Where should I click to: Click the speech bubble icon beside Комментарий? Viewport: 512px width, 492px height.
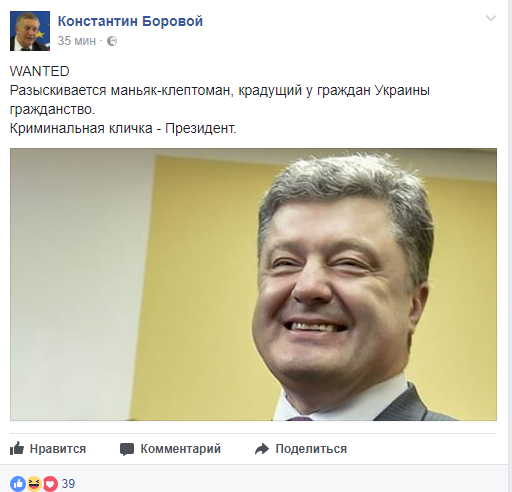pos(127,449)
